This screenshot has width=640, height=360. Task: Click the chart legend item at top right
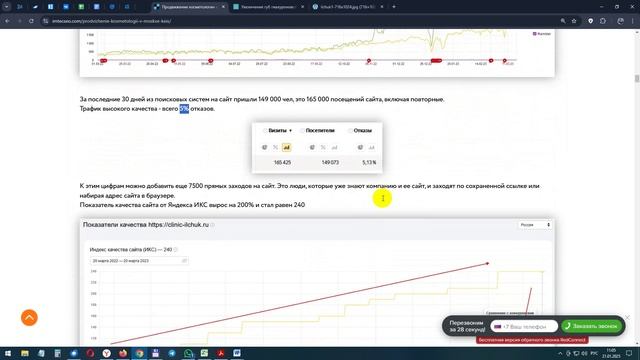[542, 34]
